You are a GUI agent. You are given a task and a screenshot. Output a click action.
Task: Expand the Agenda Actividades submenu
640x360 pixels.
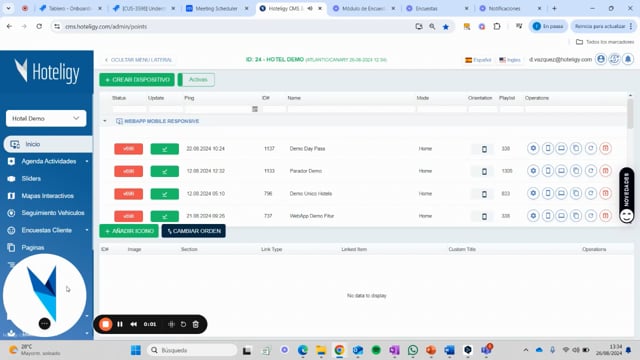(87, 162)
